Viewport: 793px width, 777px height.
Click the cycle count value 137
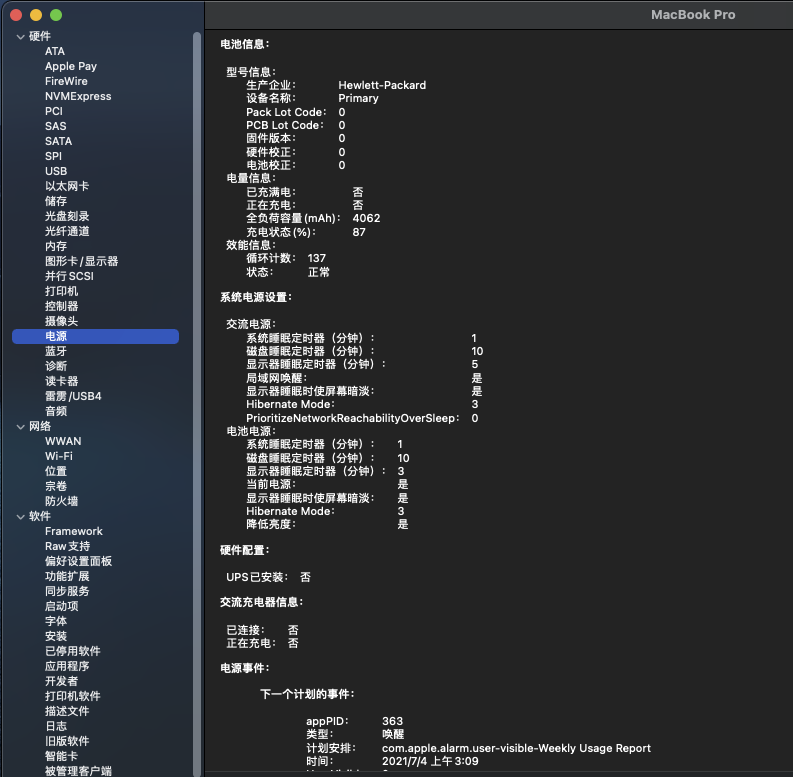coord(317,258)
